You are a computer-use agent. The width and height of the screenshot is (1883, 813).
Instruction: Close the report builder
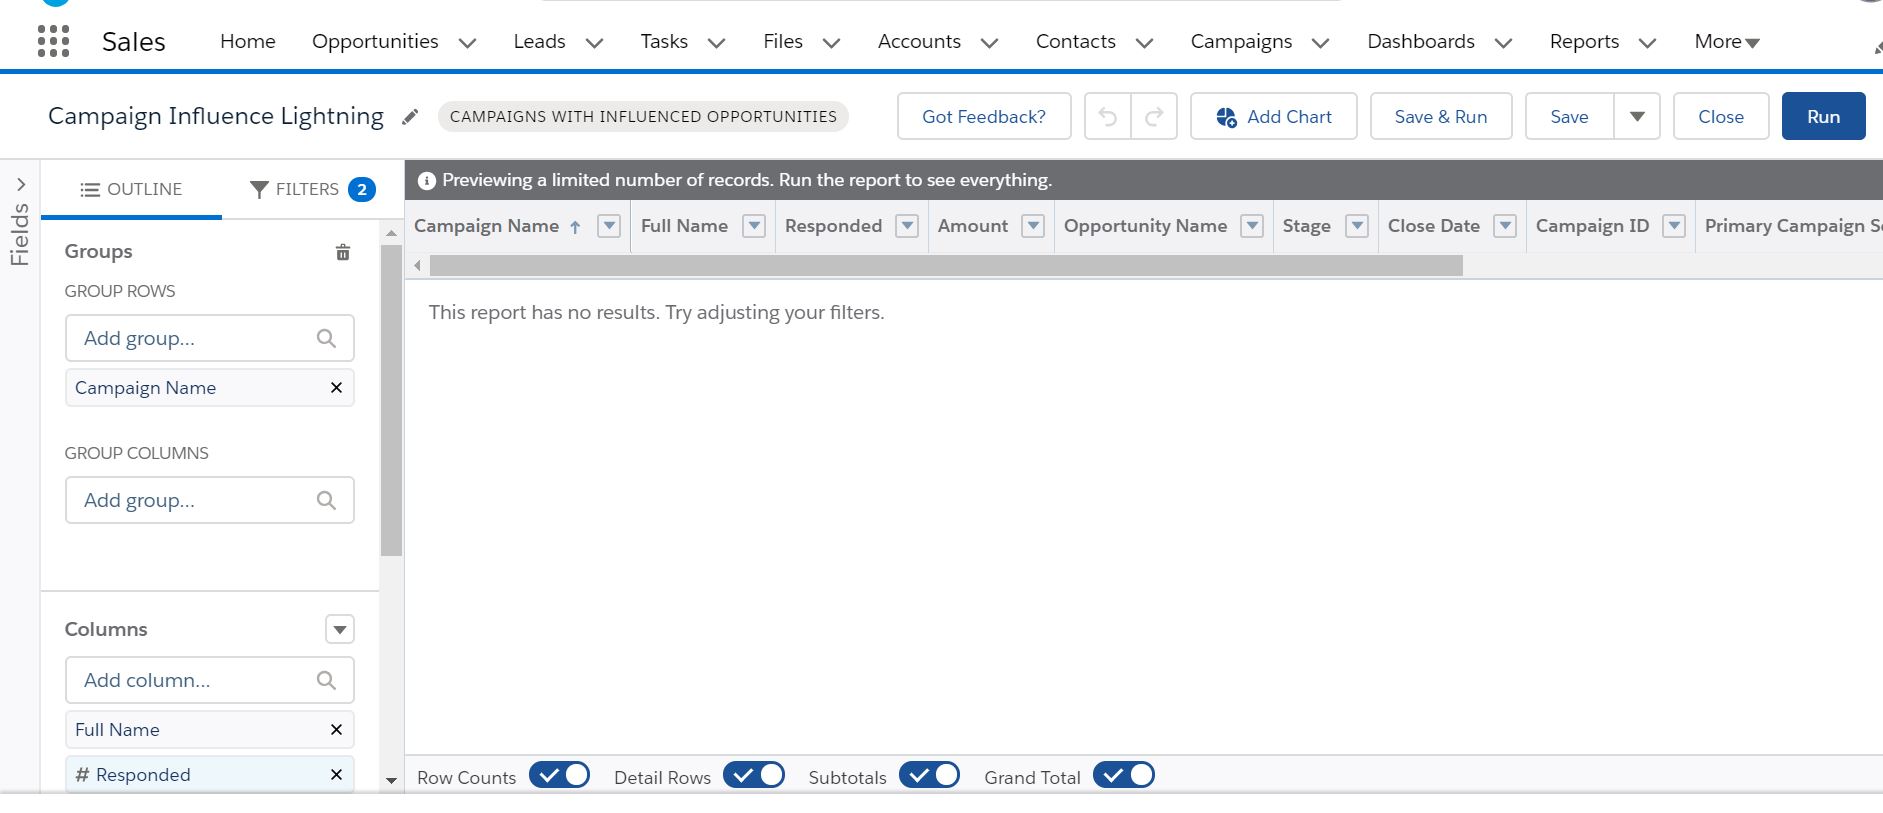pyautogui.click(x=1721, y=117)
